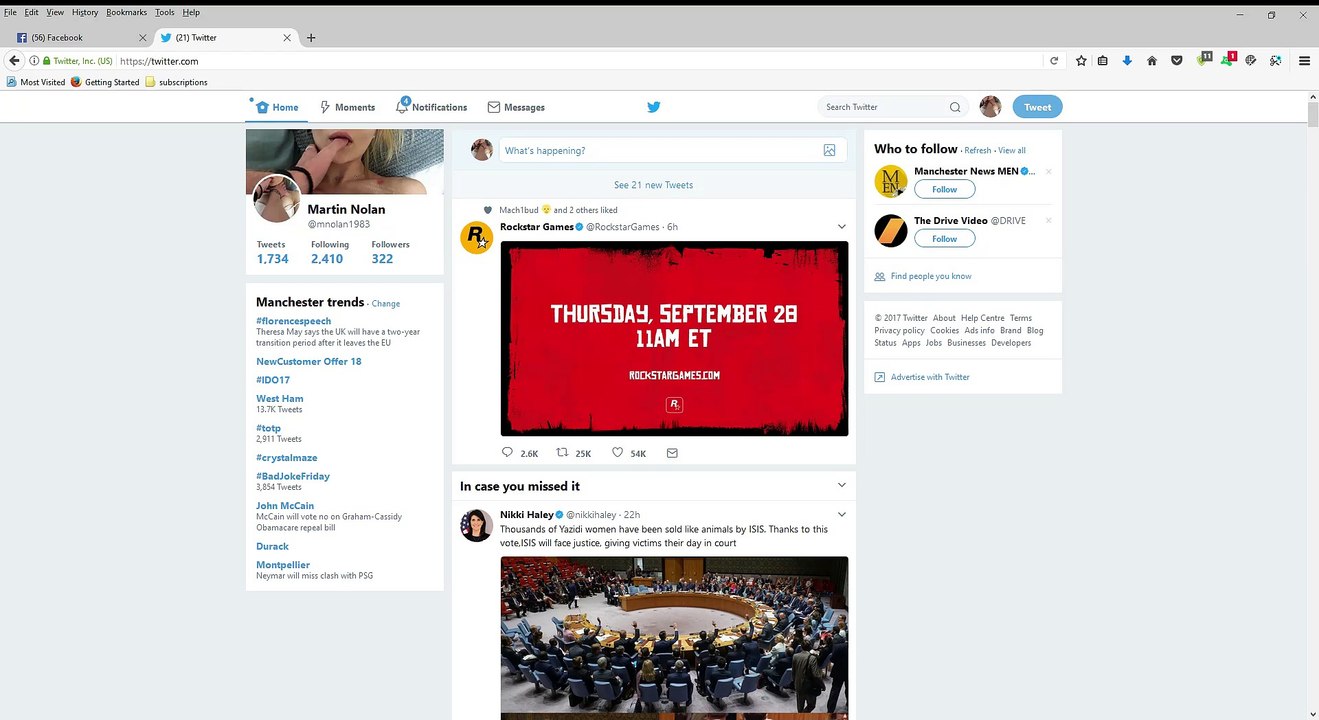Click Find people you know
The image size is (1319, 720).
point(931,276)
